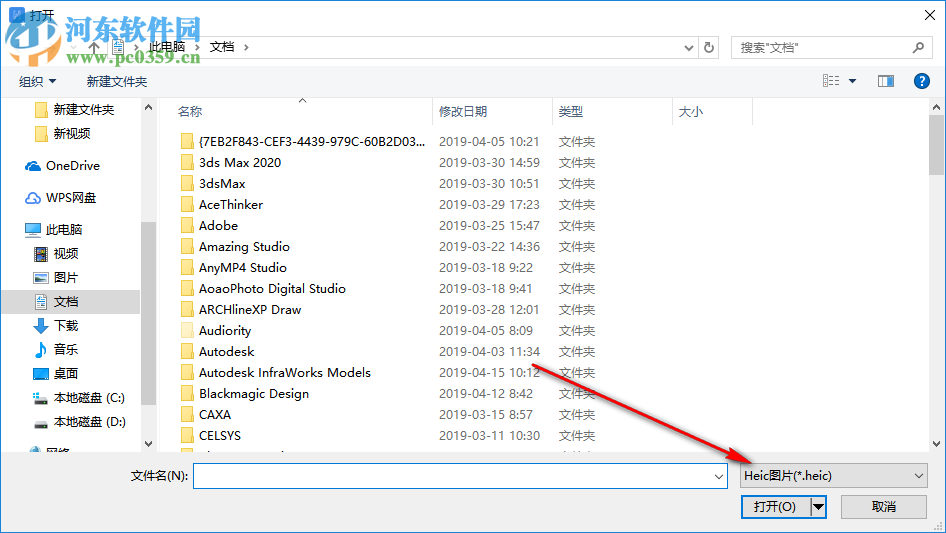
Task: Sort by the 类型 column header
Action: (x=571, y=112)
